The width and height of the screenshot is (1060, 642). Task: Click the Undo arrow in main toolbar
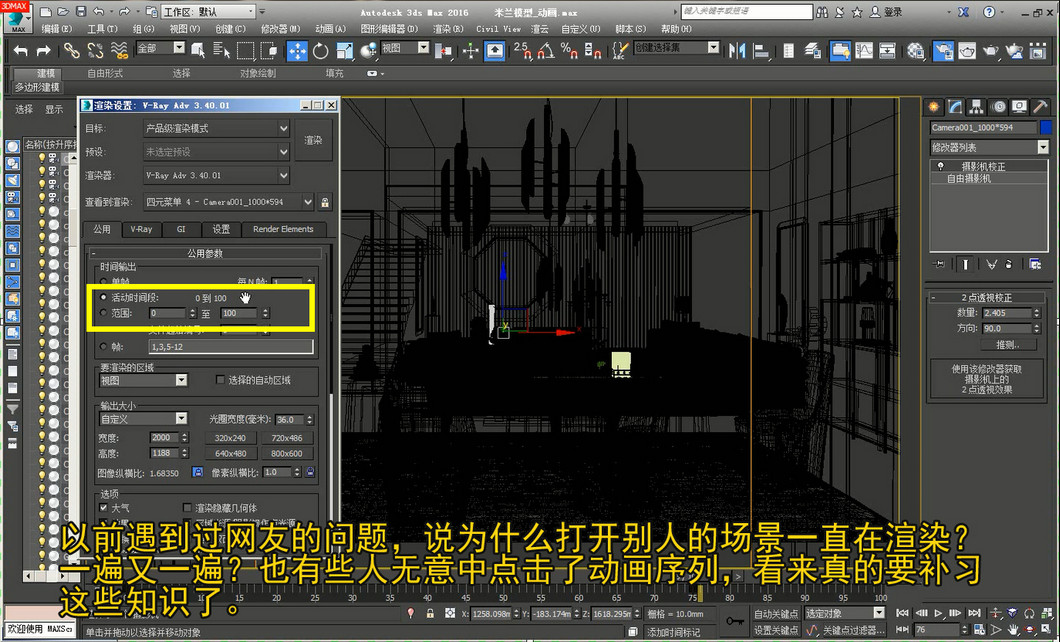tap(21, 51)
